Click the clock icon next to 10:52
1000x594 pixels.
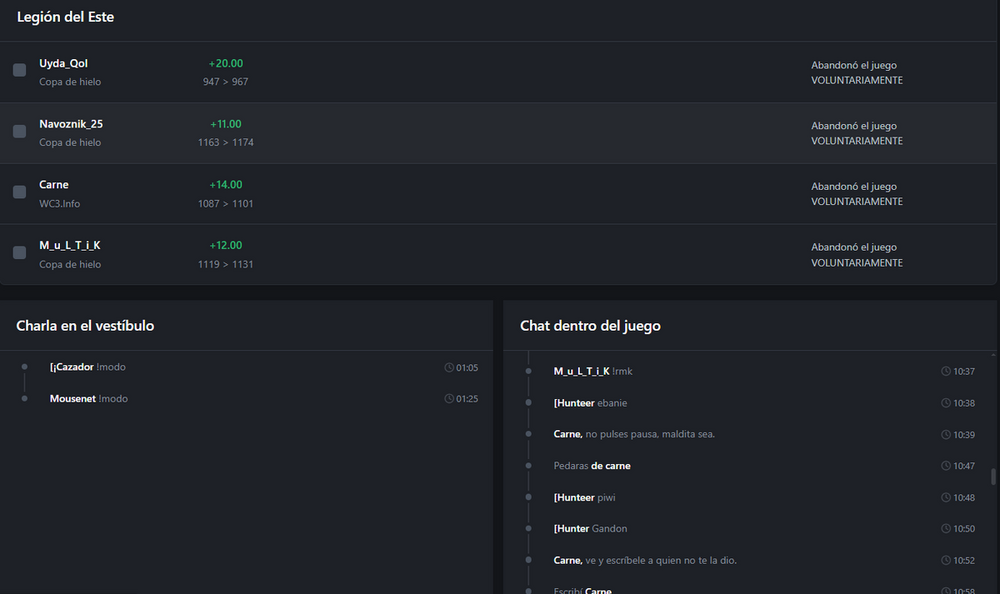click(946, 560)
